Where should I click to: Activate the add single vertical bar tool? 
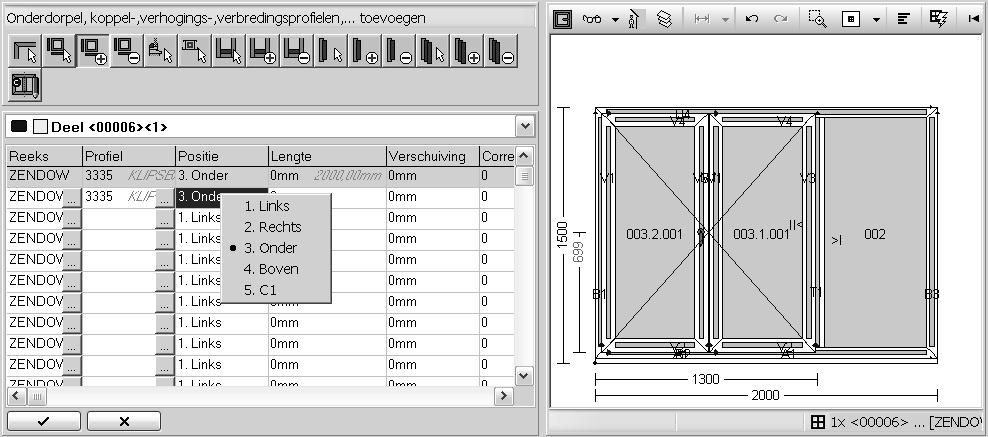(365, 51)
